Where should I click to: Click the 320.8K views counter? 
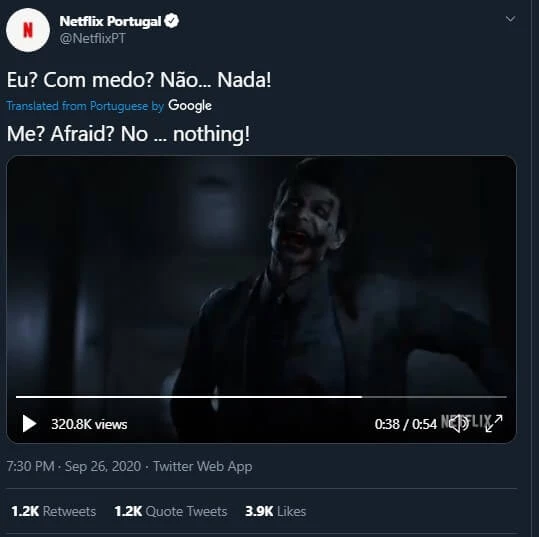click(x=89, y=424)
